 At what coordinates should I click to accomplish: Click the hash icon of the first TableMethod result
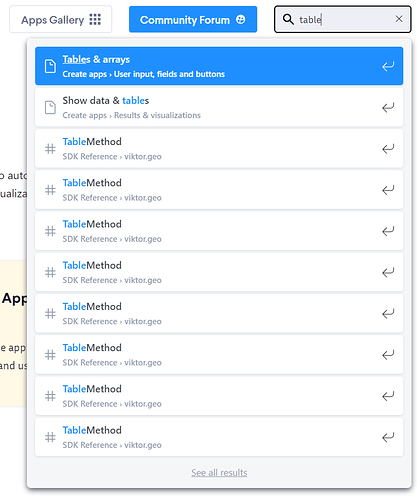click(50, 149)
